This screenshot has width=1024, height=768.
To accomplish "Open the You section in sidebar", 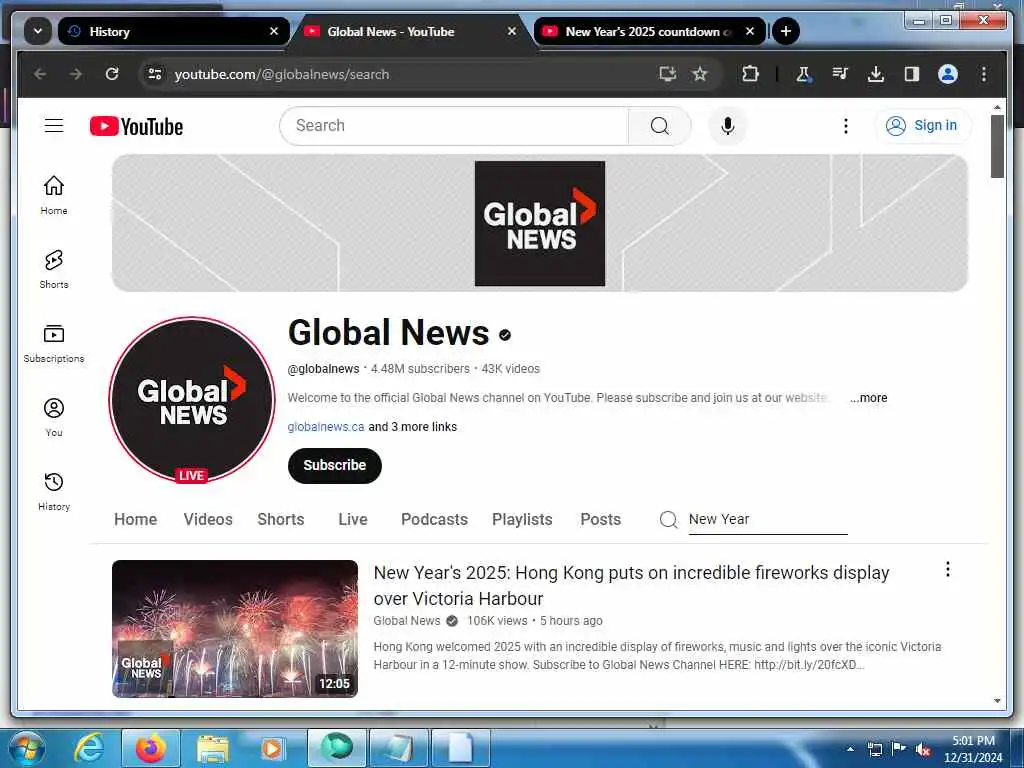I will pos(54,417).
